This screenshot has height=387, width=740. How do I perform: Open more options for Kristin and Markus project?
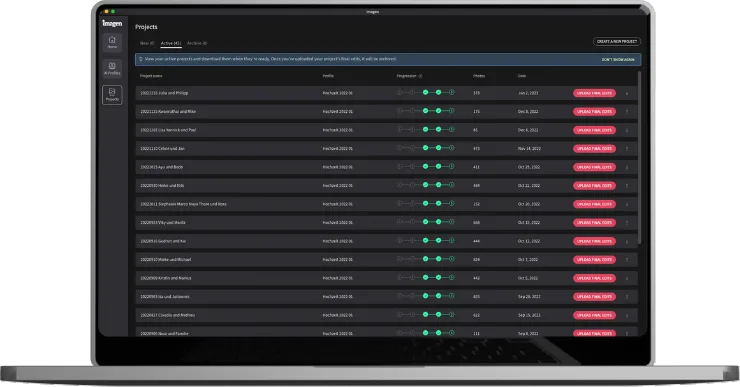[627, 278]
